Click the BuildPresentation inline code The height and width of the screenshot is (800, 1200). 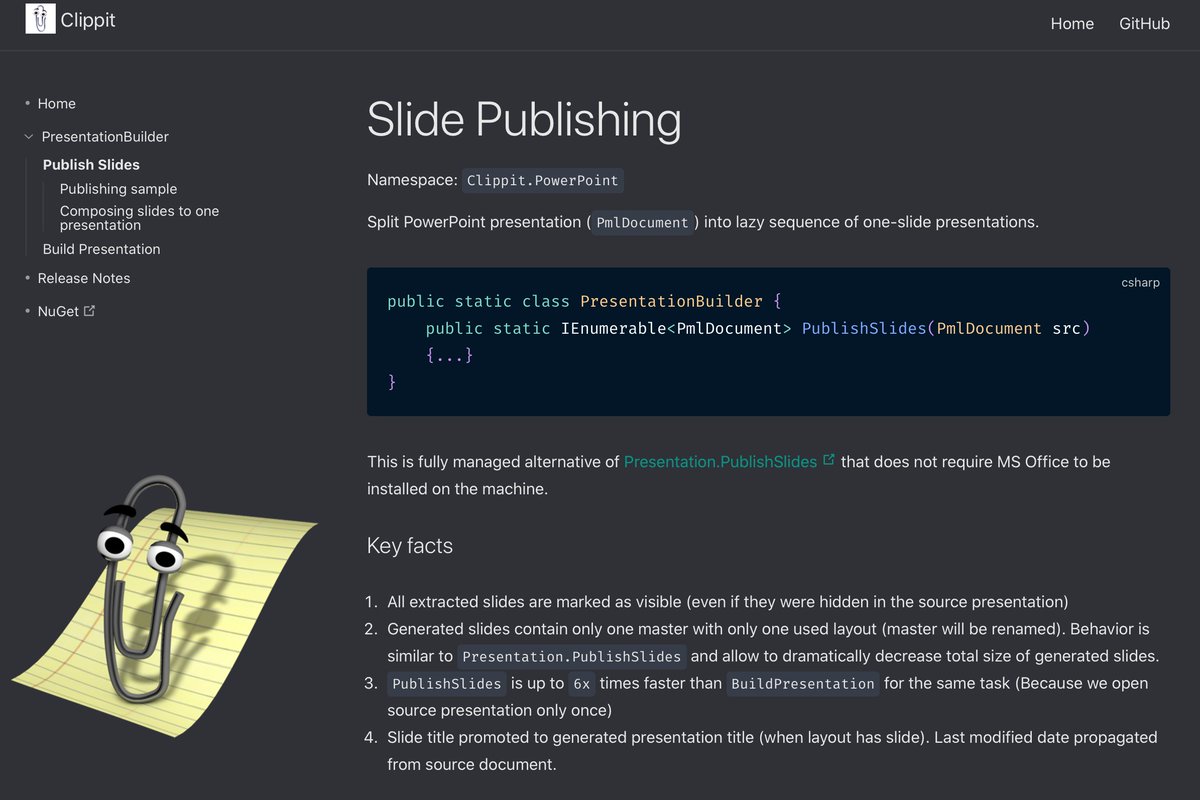point(803,684)
